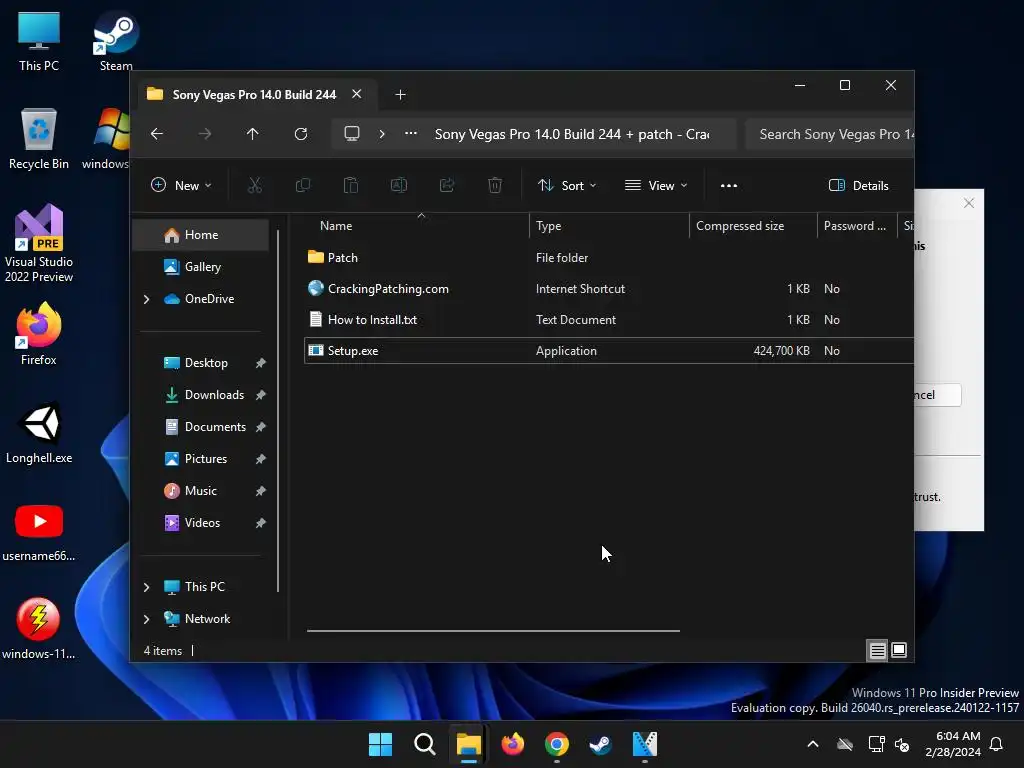The width and height of the screenshot is (1024, 768).
Task: Select the YouTube username66 desktop icon
Action: (39, 532)
